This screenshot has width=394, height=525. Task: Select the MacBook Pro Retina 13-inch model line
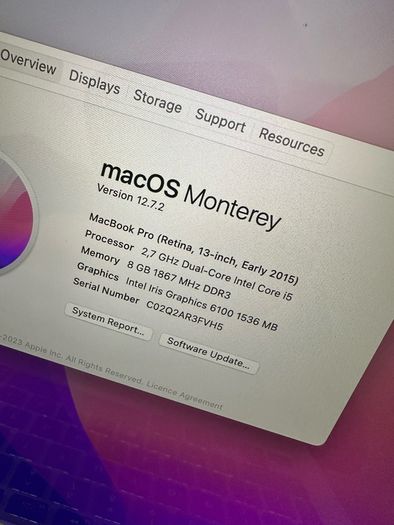[x=193, y=249]
